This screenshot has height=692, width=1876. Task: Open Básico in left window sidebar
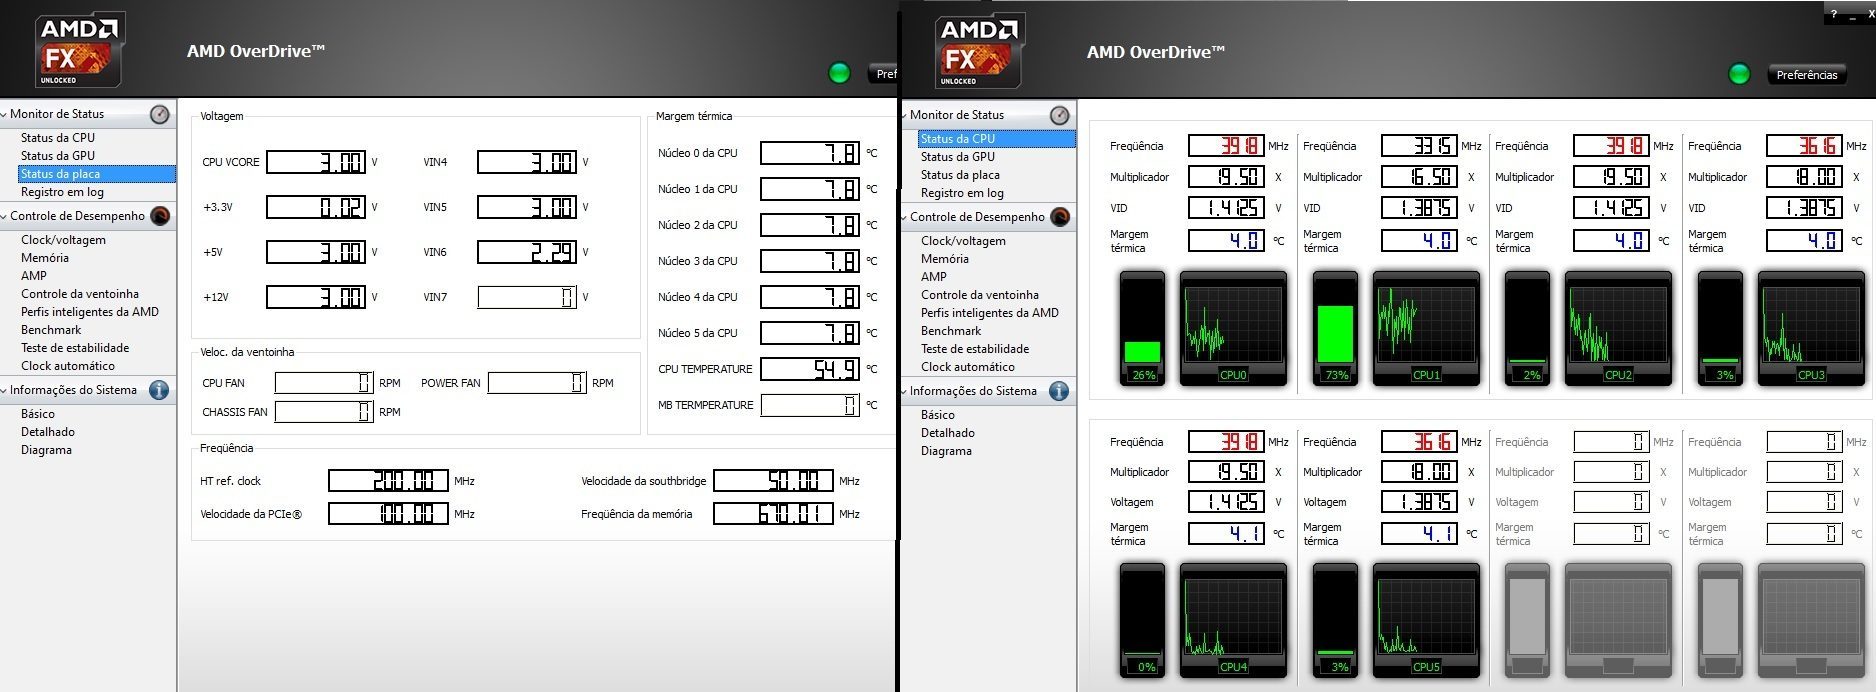tap(38, 414)
